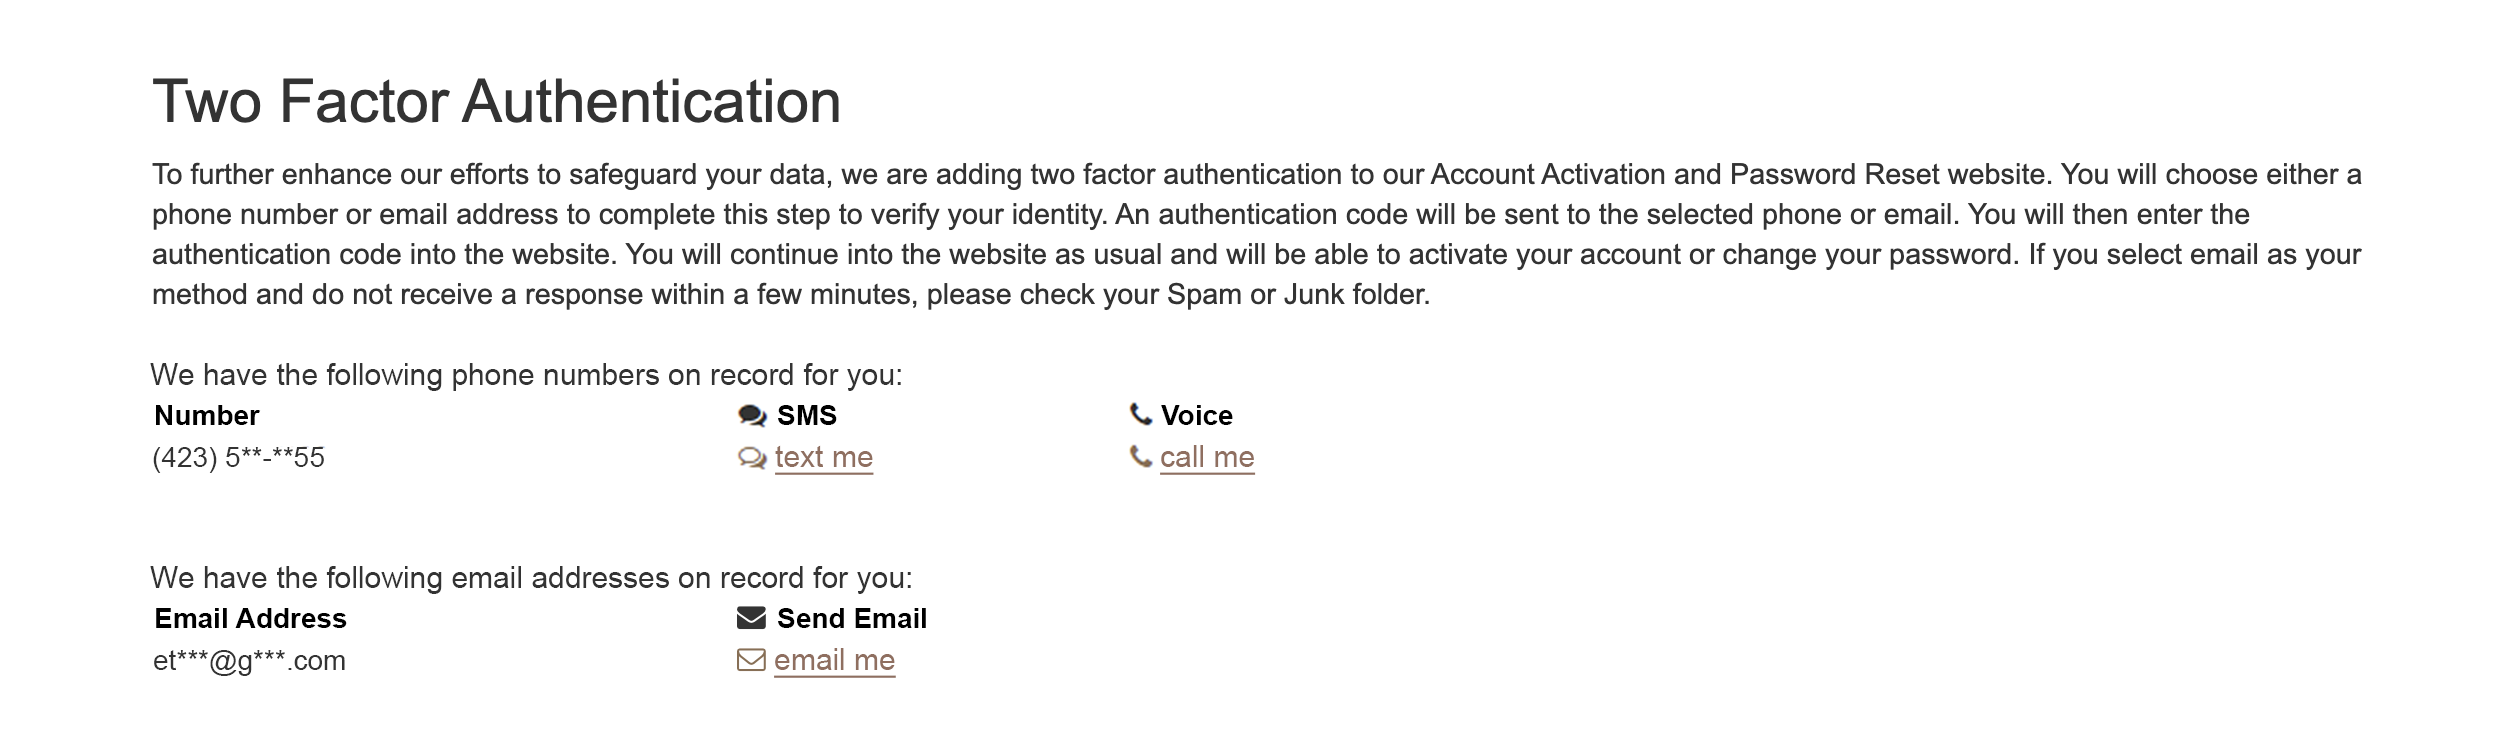Click the SMS column header label

click(x=806, y=415)
